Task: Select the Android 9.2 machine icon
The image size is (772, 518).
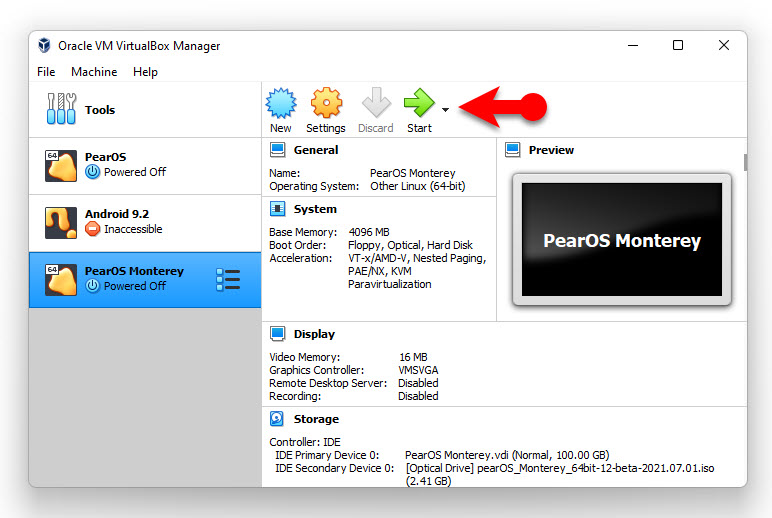Action: tap(61, 223)
